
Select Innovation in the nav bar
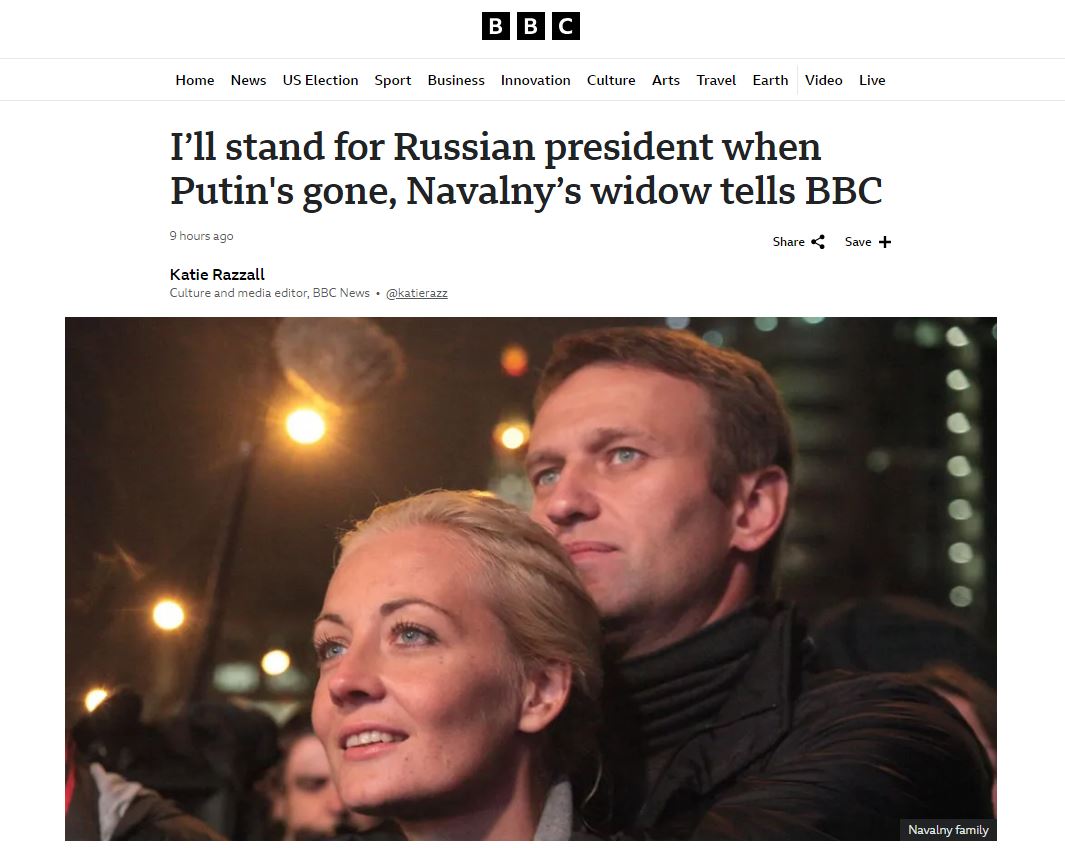point(536,80)
